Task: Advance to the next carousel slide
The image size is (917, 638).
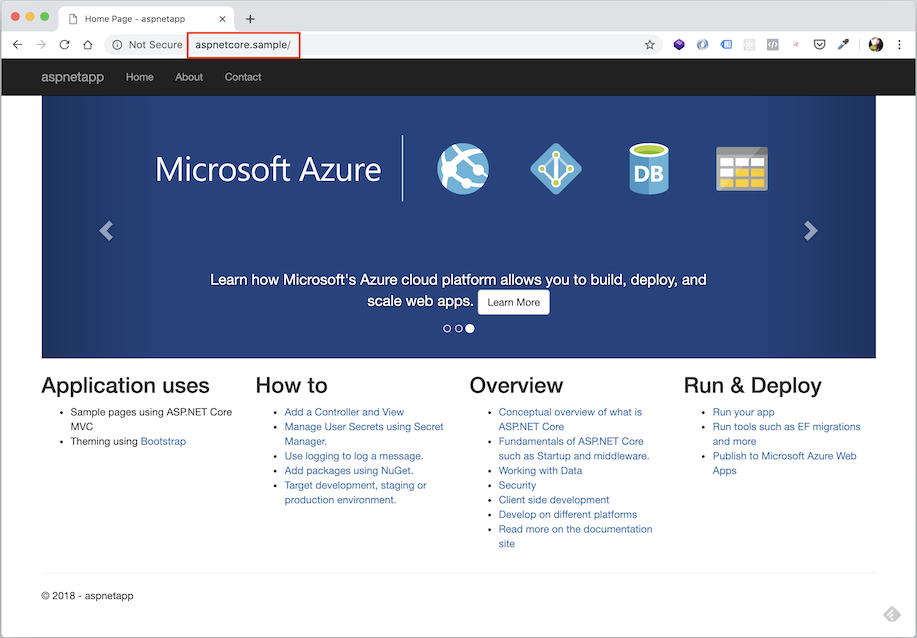Action: (811, 231)
